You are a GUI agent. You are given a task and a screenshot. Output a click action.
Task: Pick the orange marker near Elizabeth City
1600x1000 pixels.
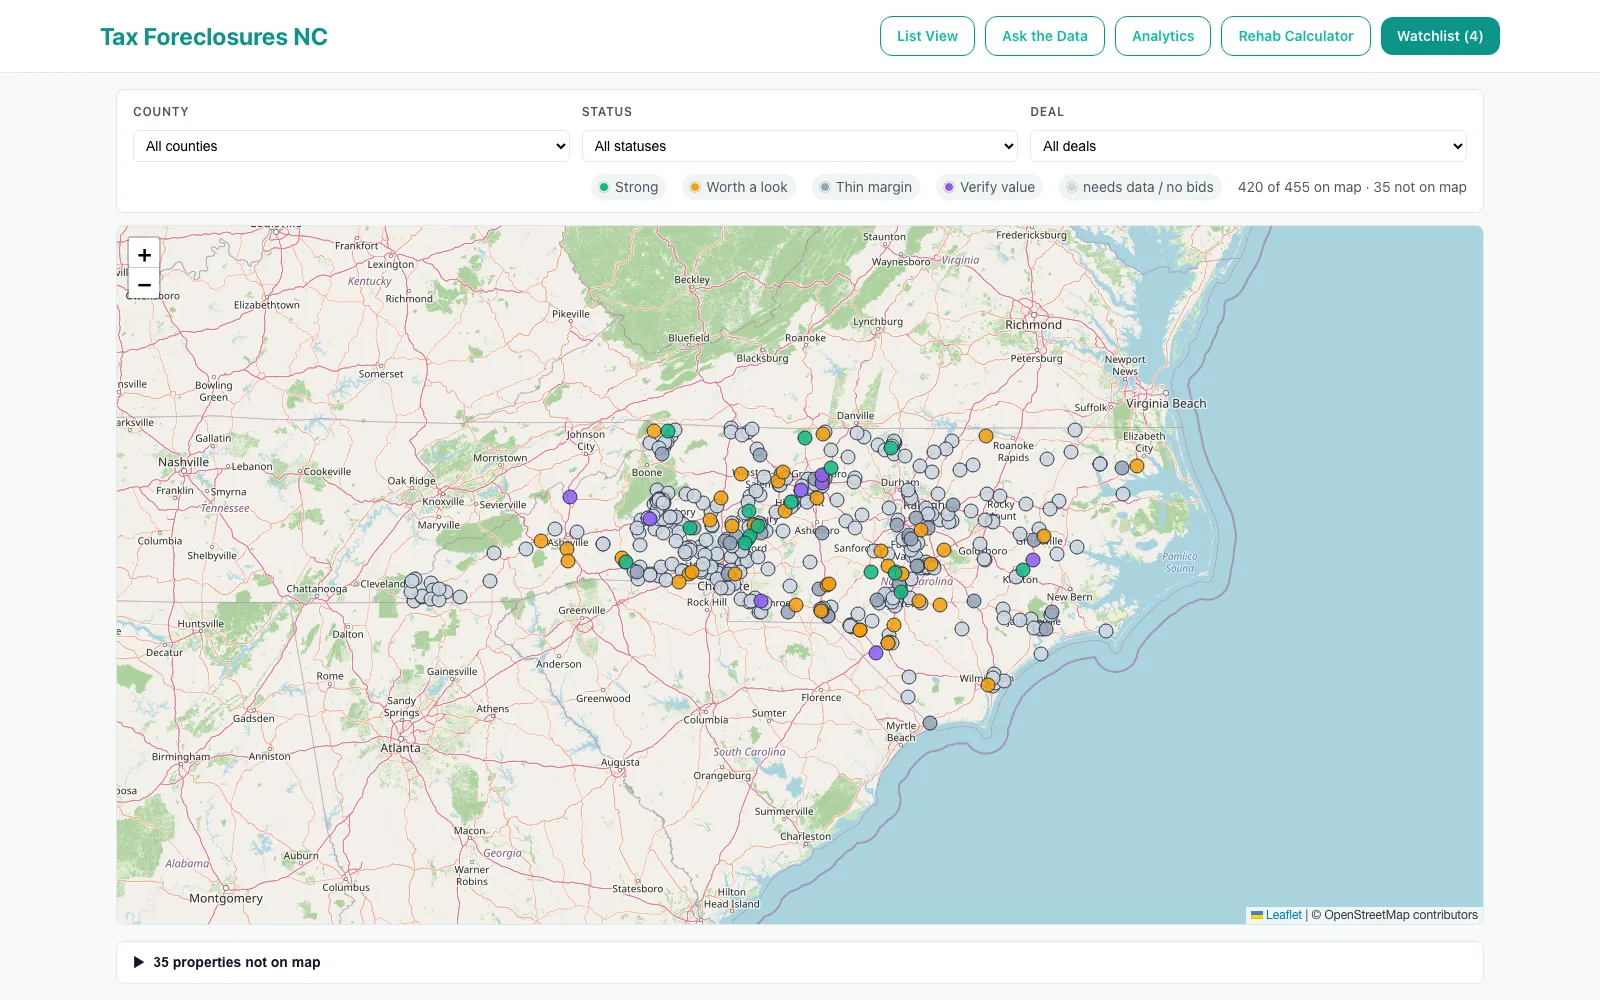1137,466
